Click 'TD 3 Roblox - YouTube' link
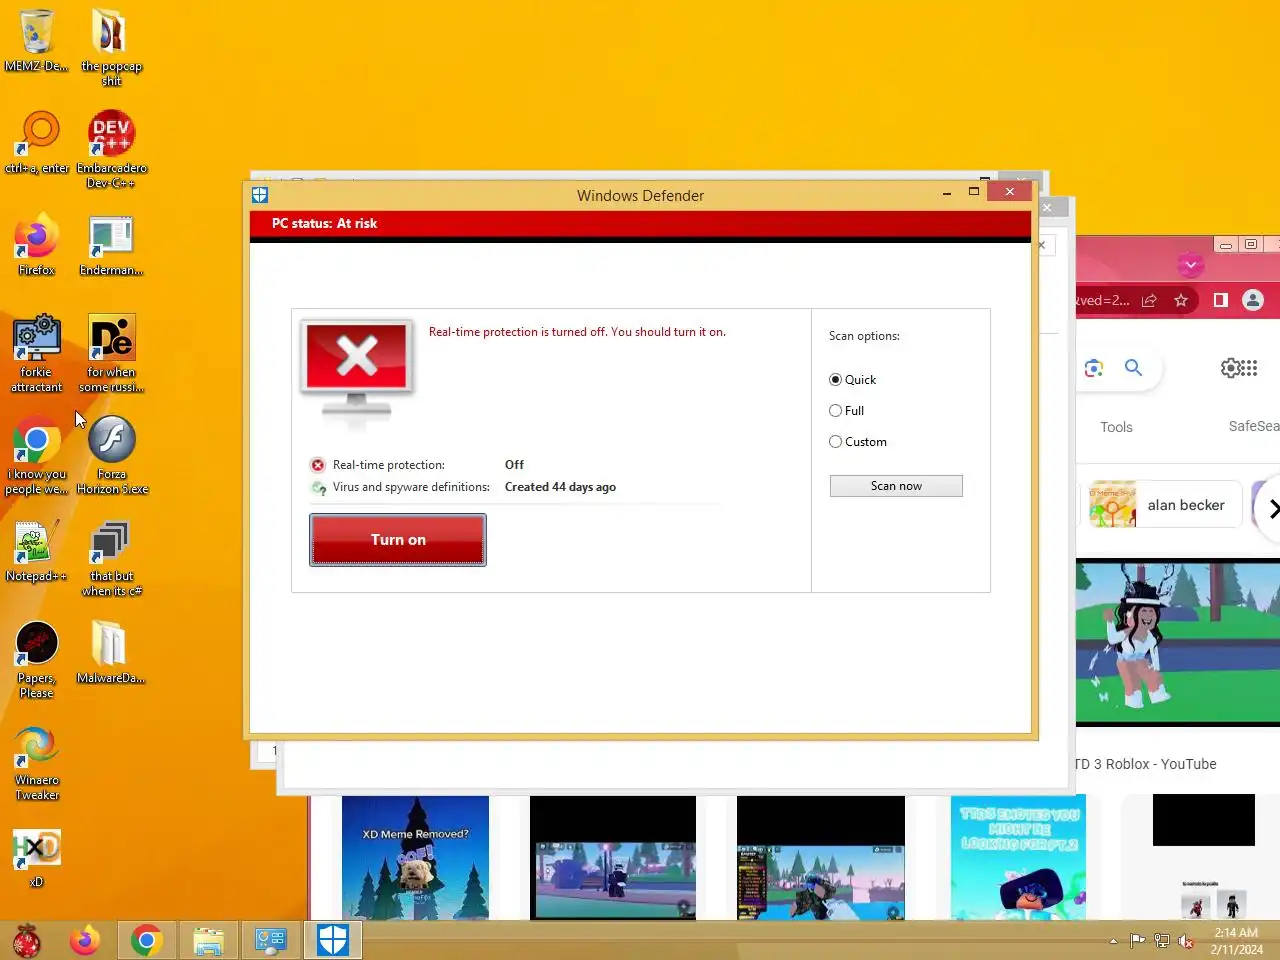The height and width of the screenshot is (960, 1280). pyautogui.click(x=1147, y=764)
